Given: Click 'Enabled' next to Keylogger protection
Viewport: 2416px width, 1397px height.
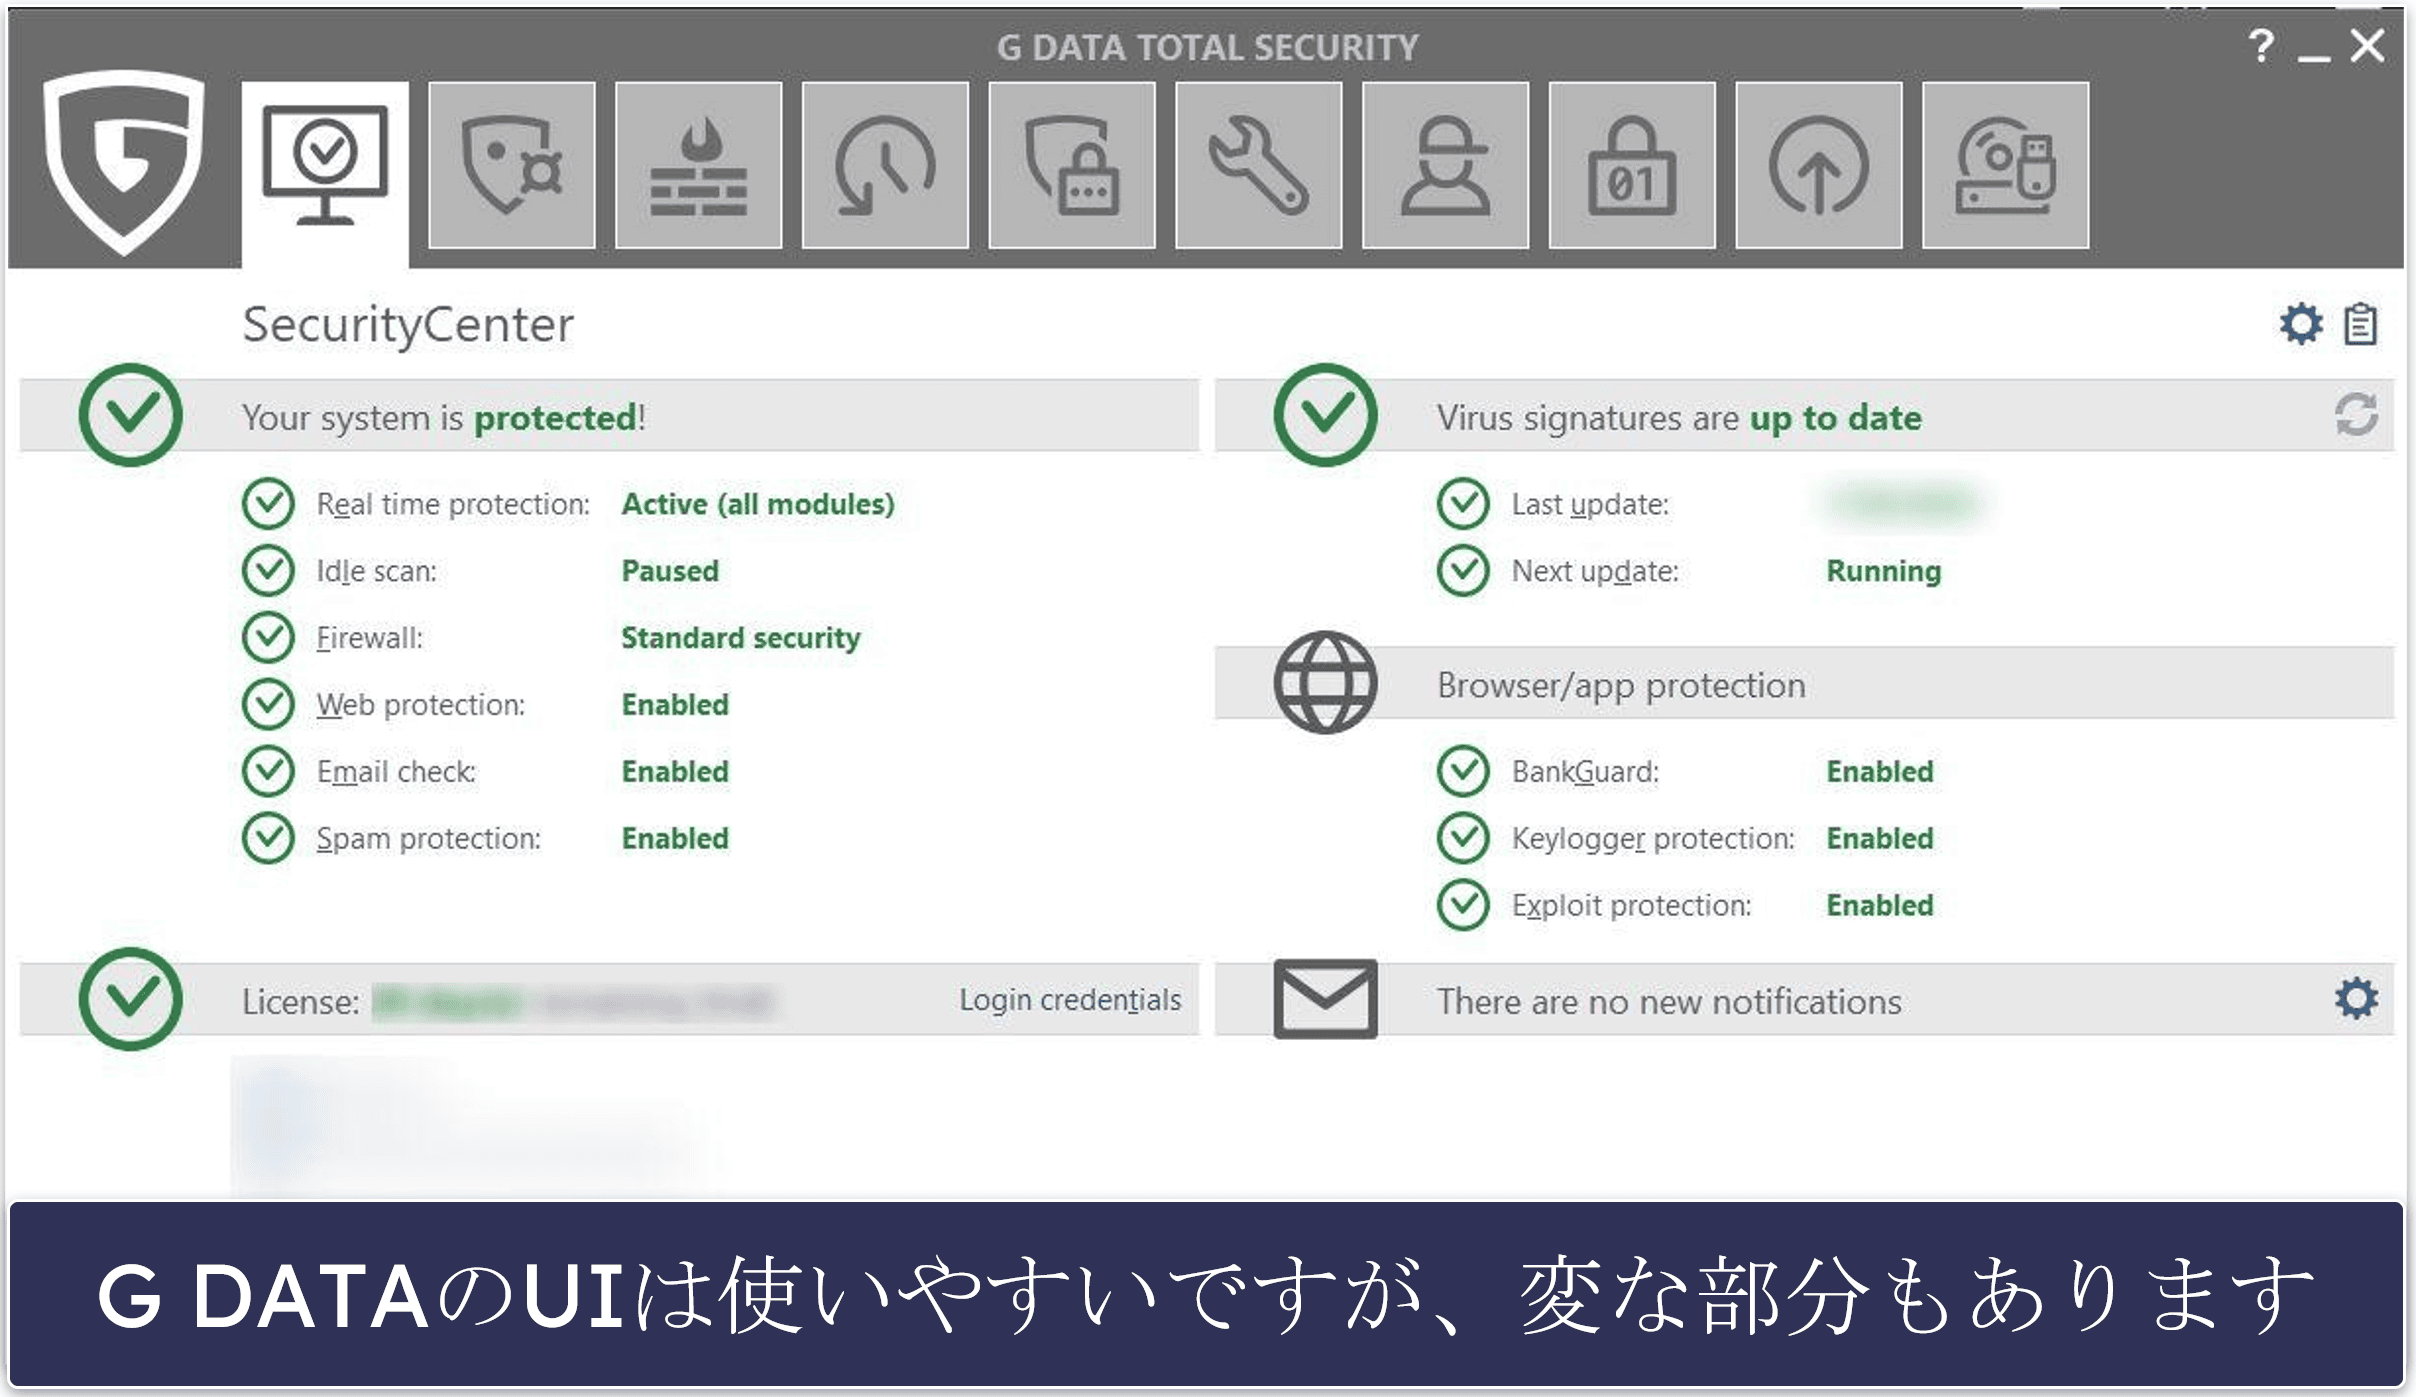Looking at the screenshot, I should [1880, 839].
